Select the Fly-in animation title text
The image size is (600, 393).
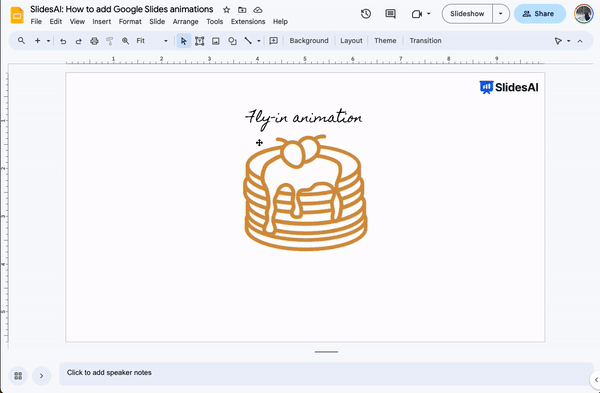point(303,118)
